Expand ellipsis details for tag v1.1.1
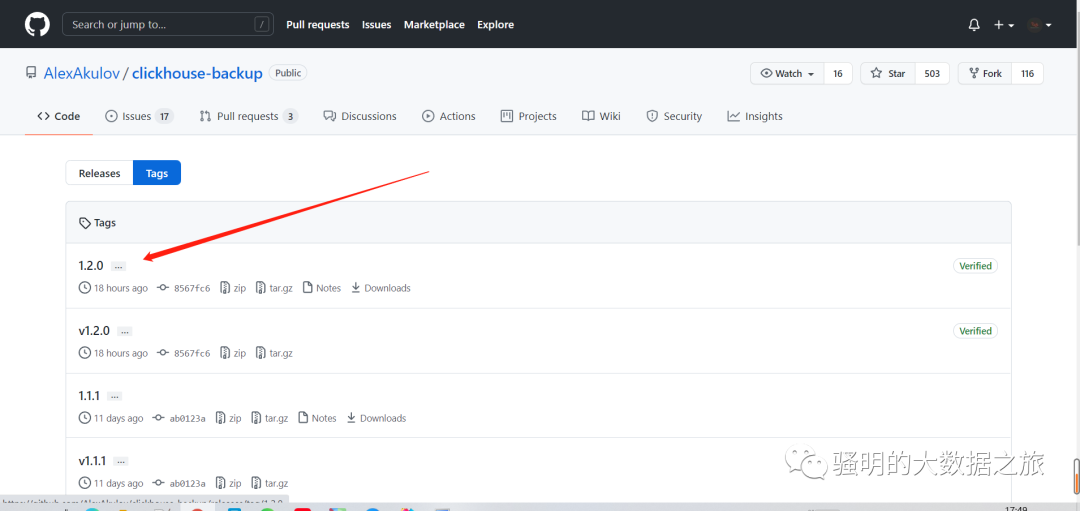Screen dimensions: 1080x511 pyautogui.click(x=121, y=461)
